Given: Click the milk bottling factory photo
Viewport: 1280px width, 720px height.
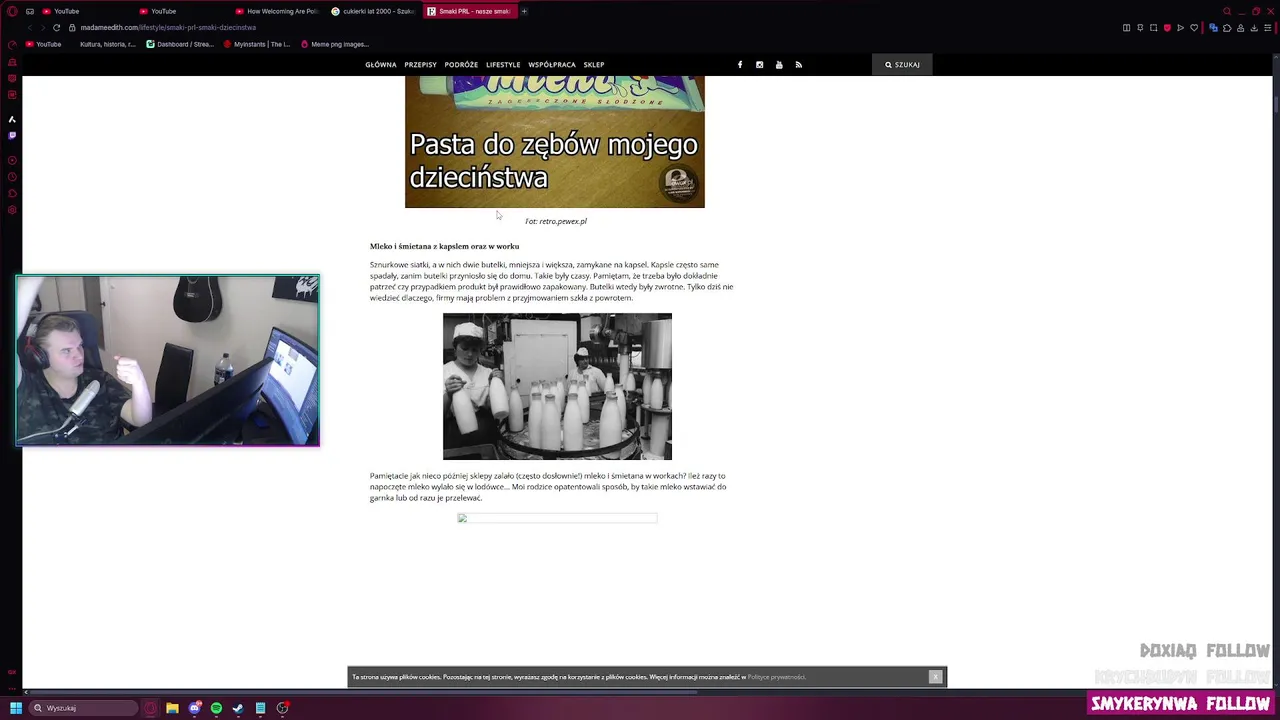Looking at the screenshot, I should coord(557,386).
